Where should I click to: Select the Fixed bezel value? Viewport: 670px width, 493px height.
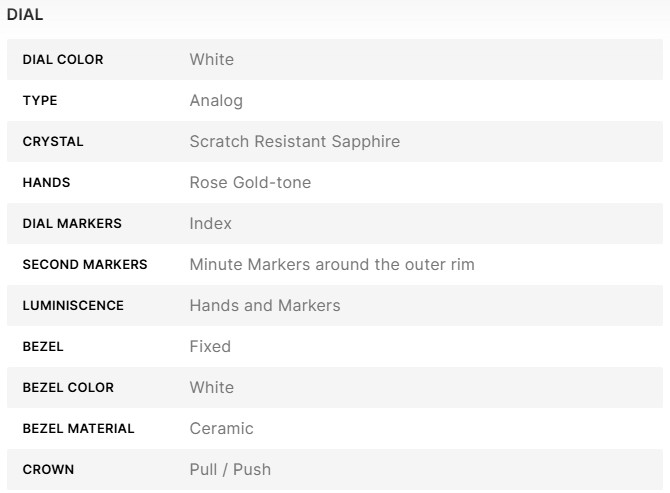210,347
